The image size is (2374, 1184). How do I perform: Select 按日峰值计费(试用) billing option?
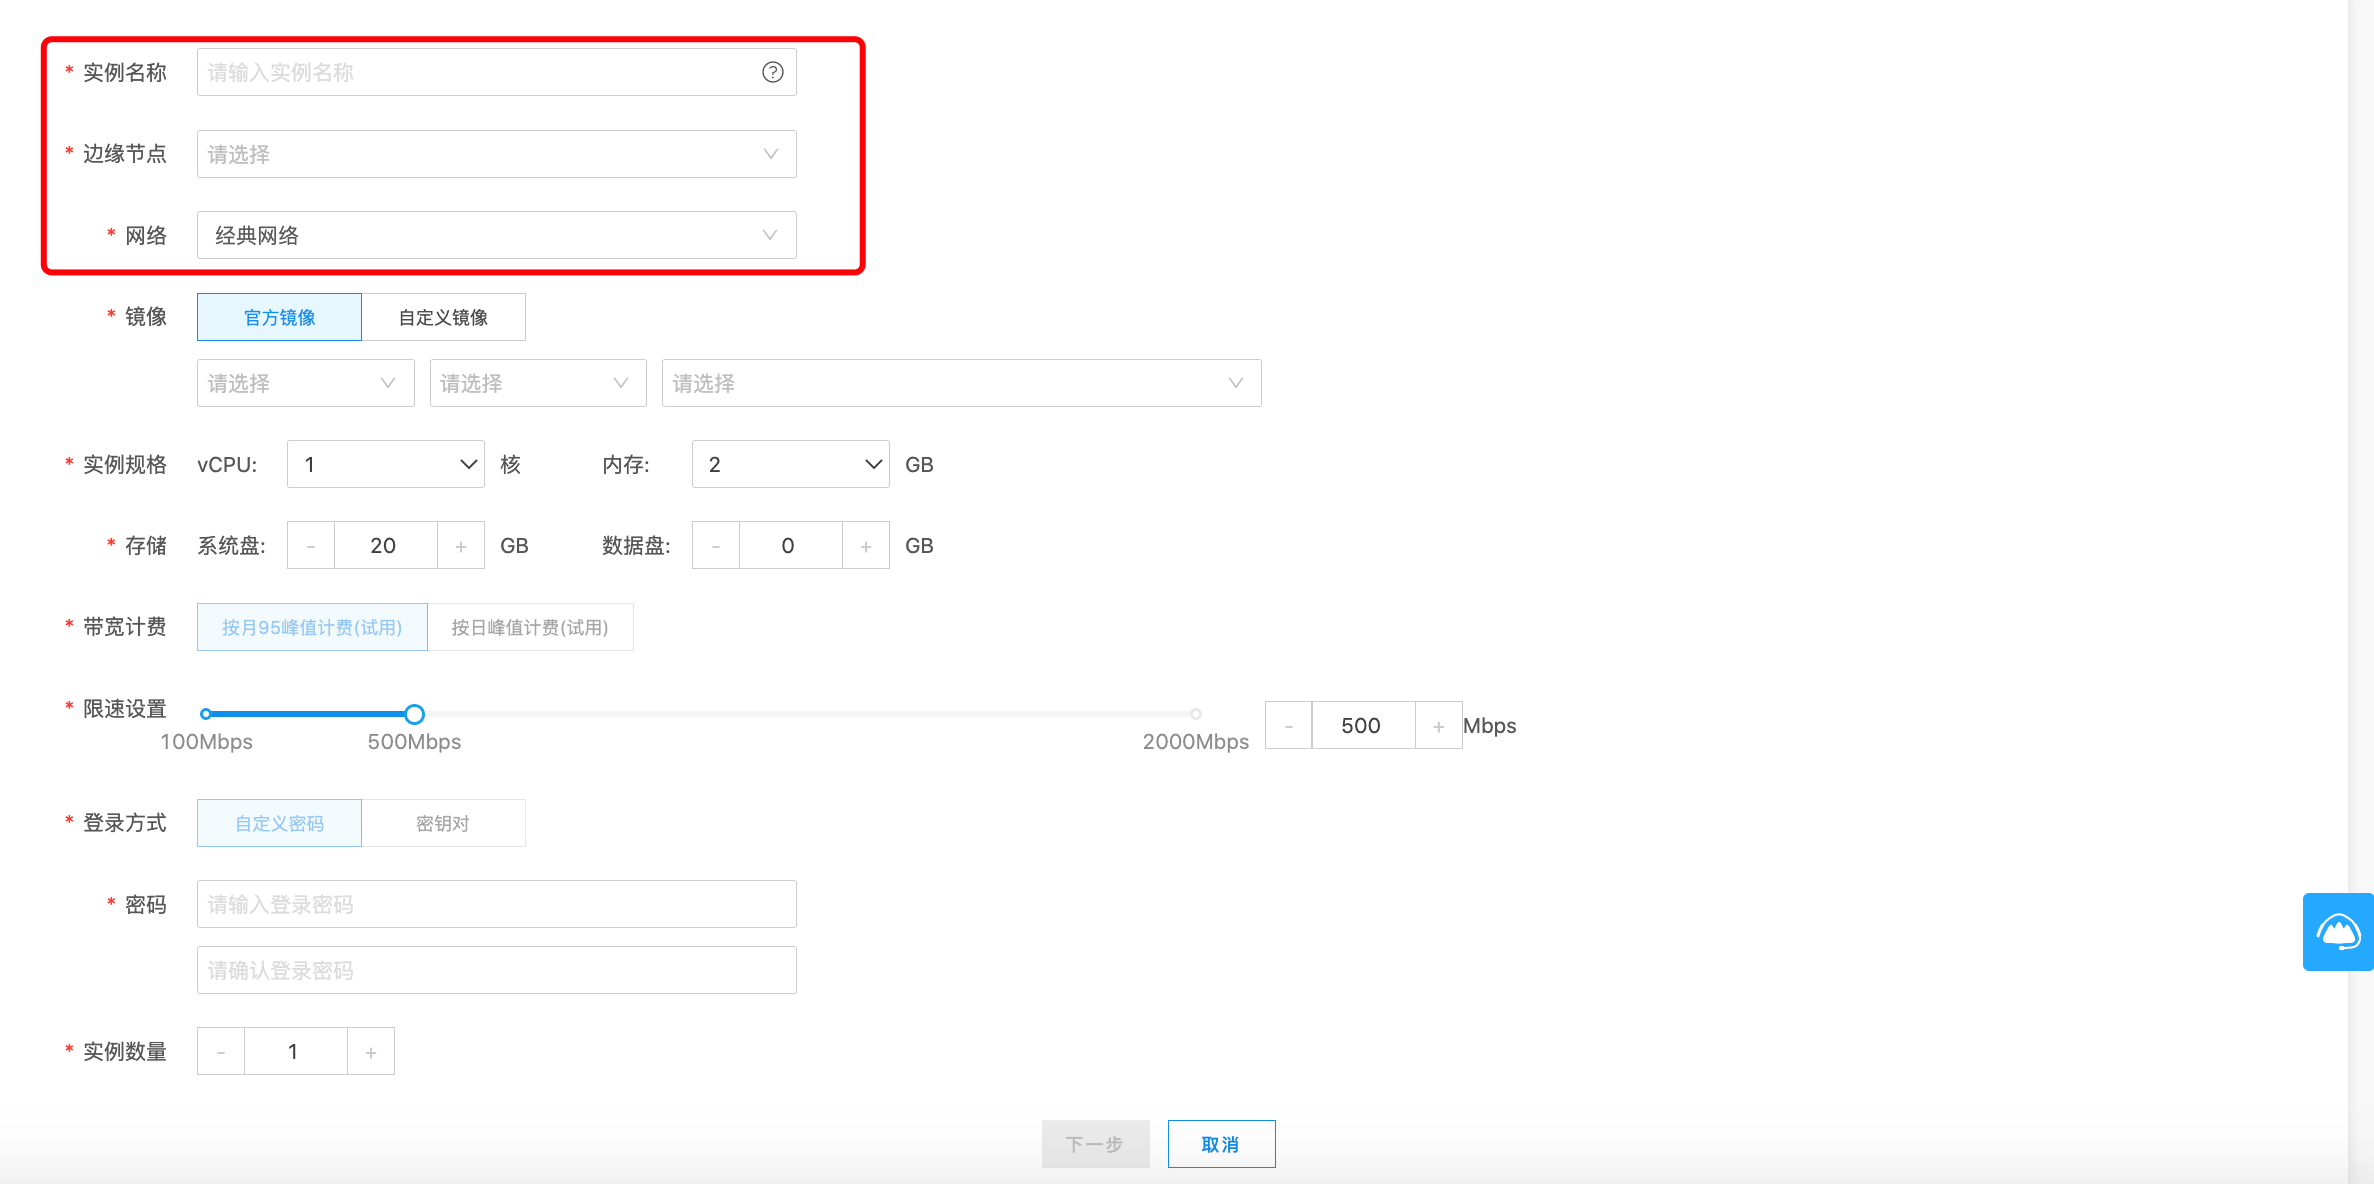[x=530, y=628]
